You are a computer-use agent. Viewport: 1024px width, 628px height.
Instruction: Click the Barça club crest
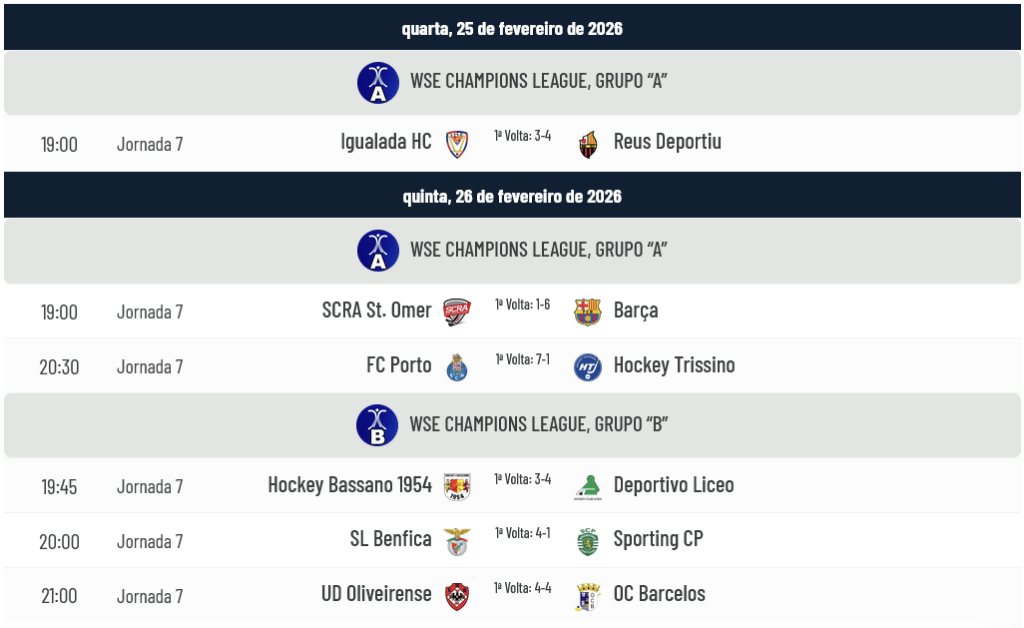tap(588, 312)
